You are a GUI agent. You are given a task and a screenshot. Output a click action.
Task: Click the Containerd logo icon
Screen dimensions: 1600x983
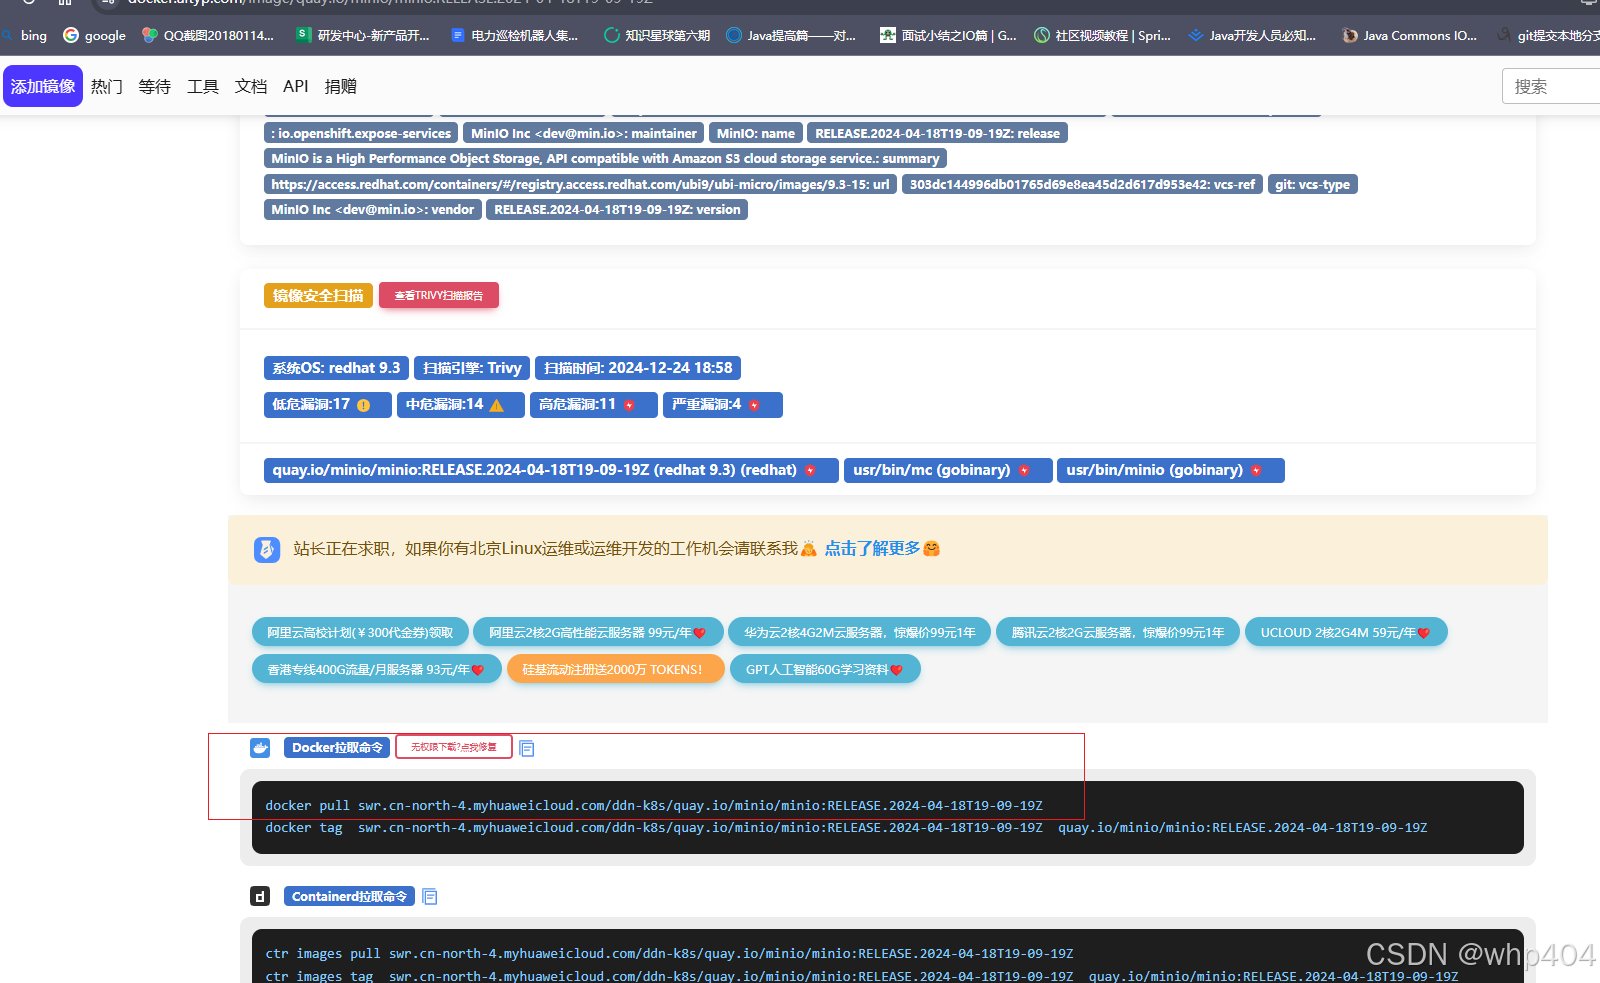pos(260,896)
